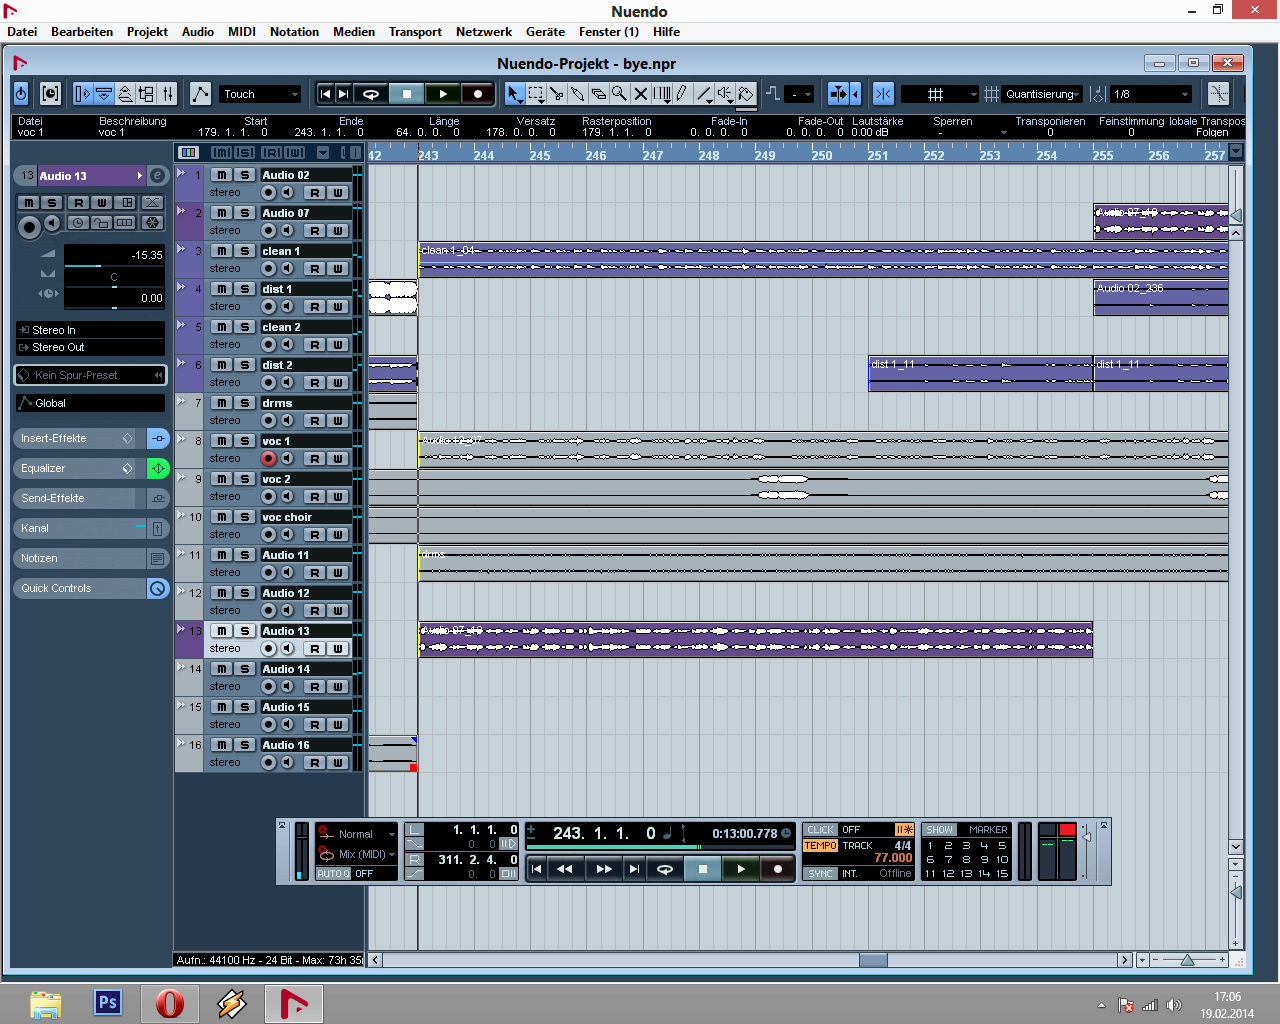Click SYNC button in transport panel
The height and width of the screenshot is (1024, 1280).
click(820, 874)
